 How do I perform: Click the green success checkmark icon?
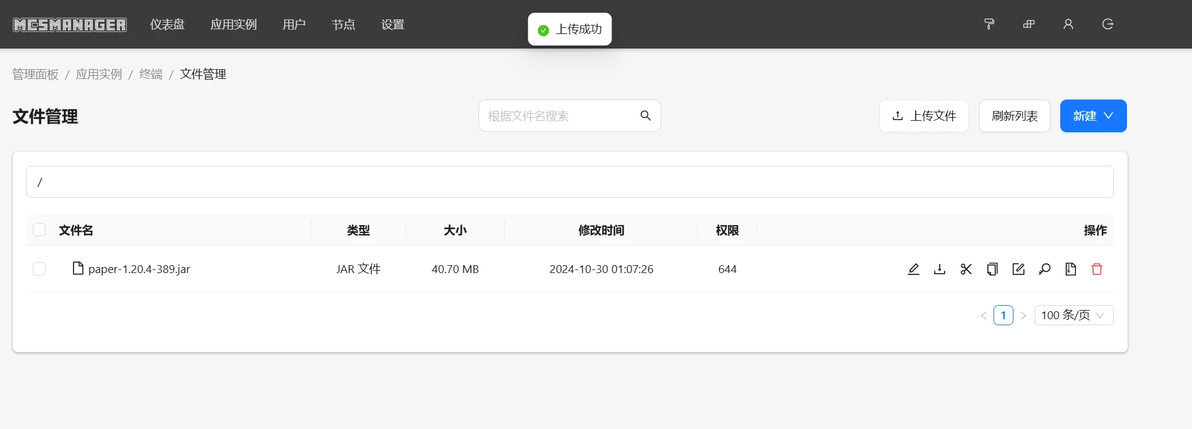pos(543,30)
